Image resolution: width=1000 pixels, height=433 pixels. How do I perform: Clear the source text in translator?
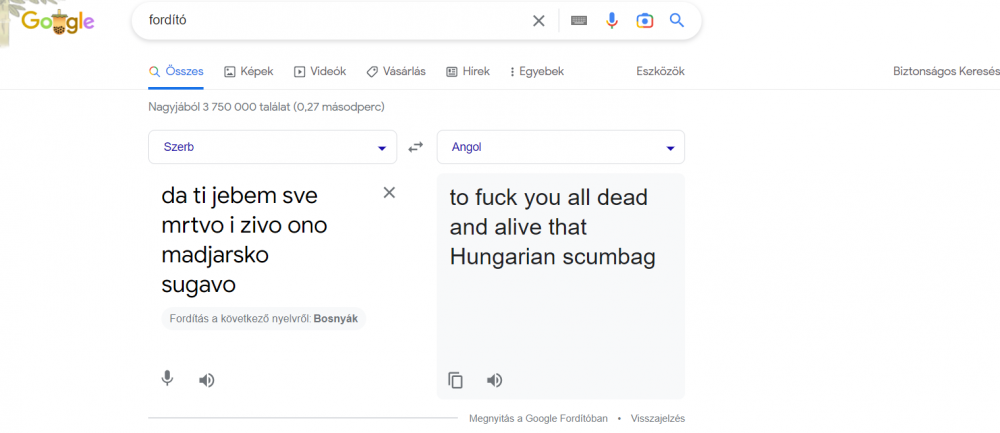tap(389, 192)
